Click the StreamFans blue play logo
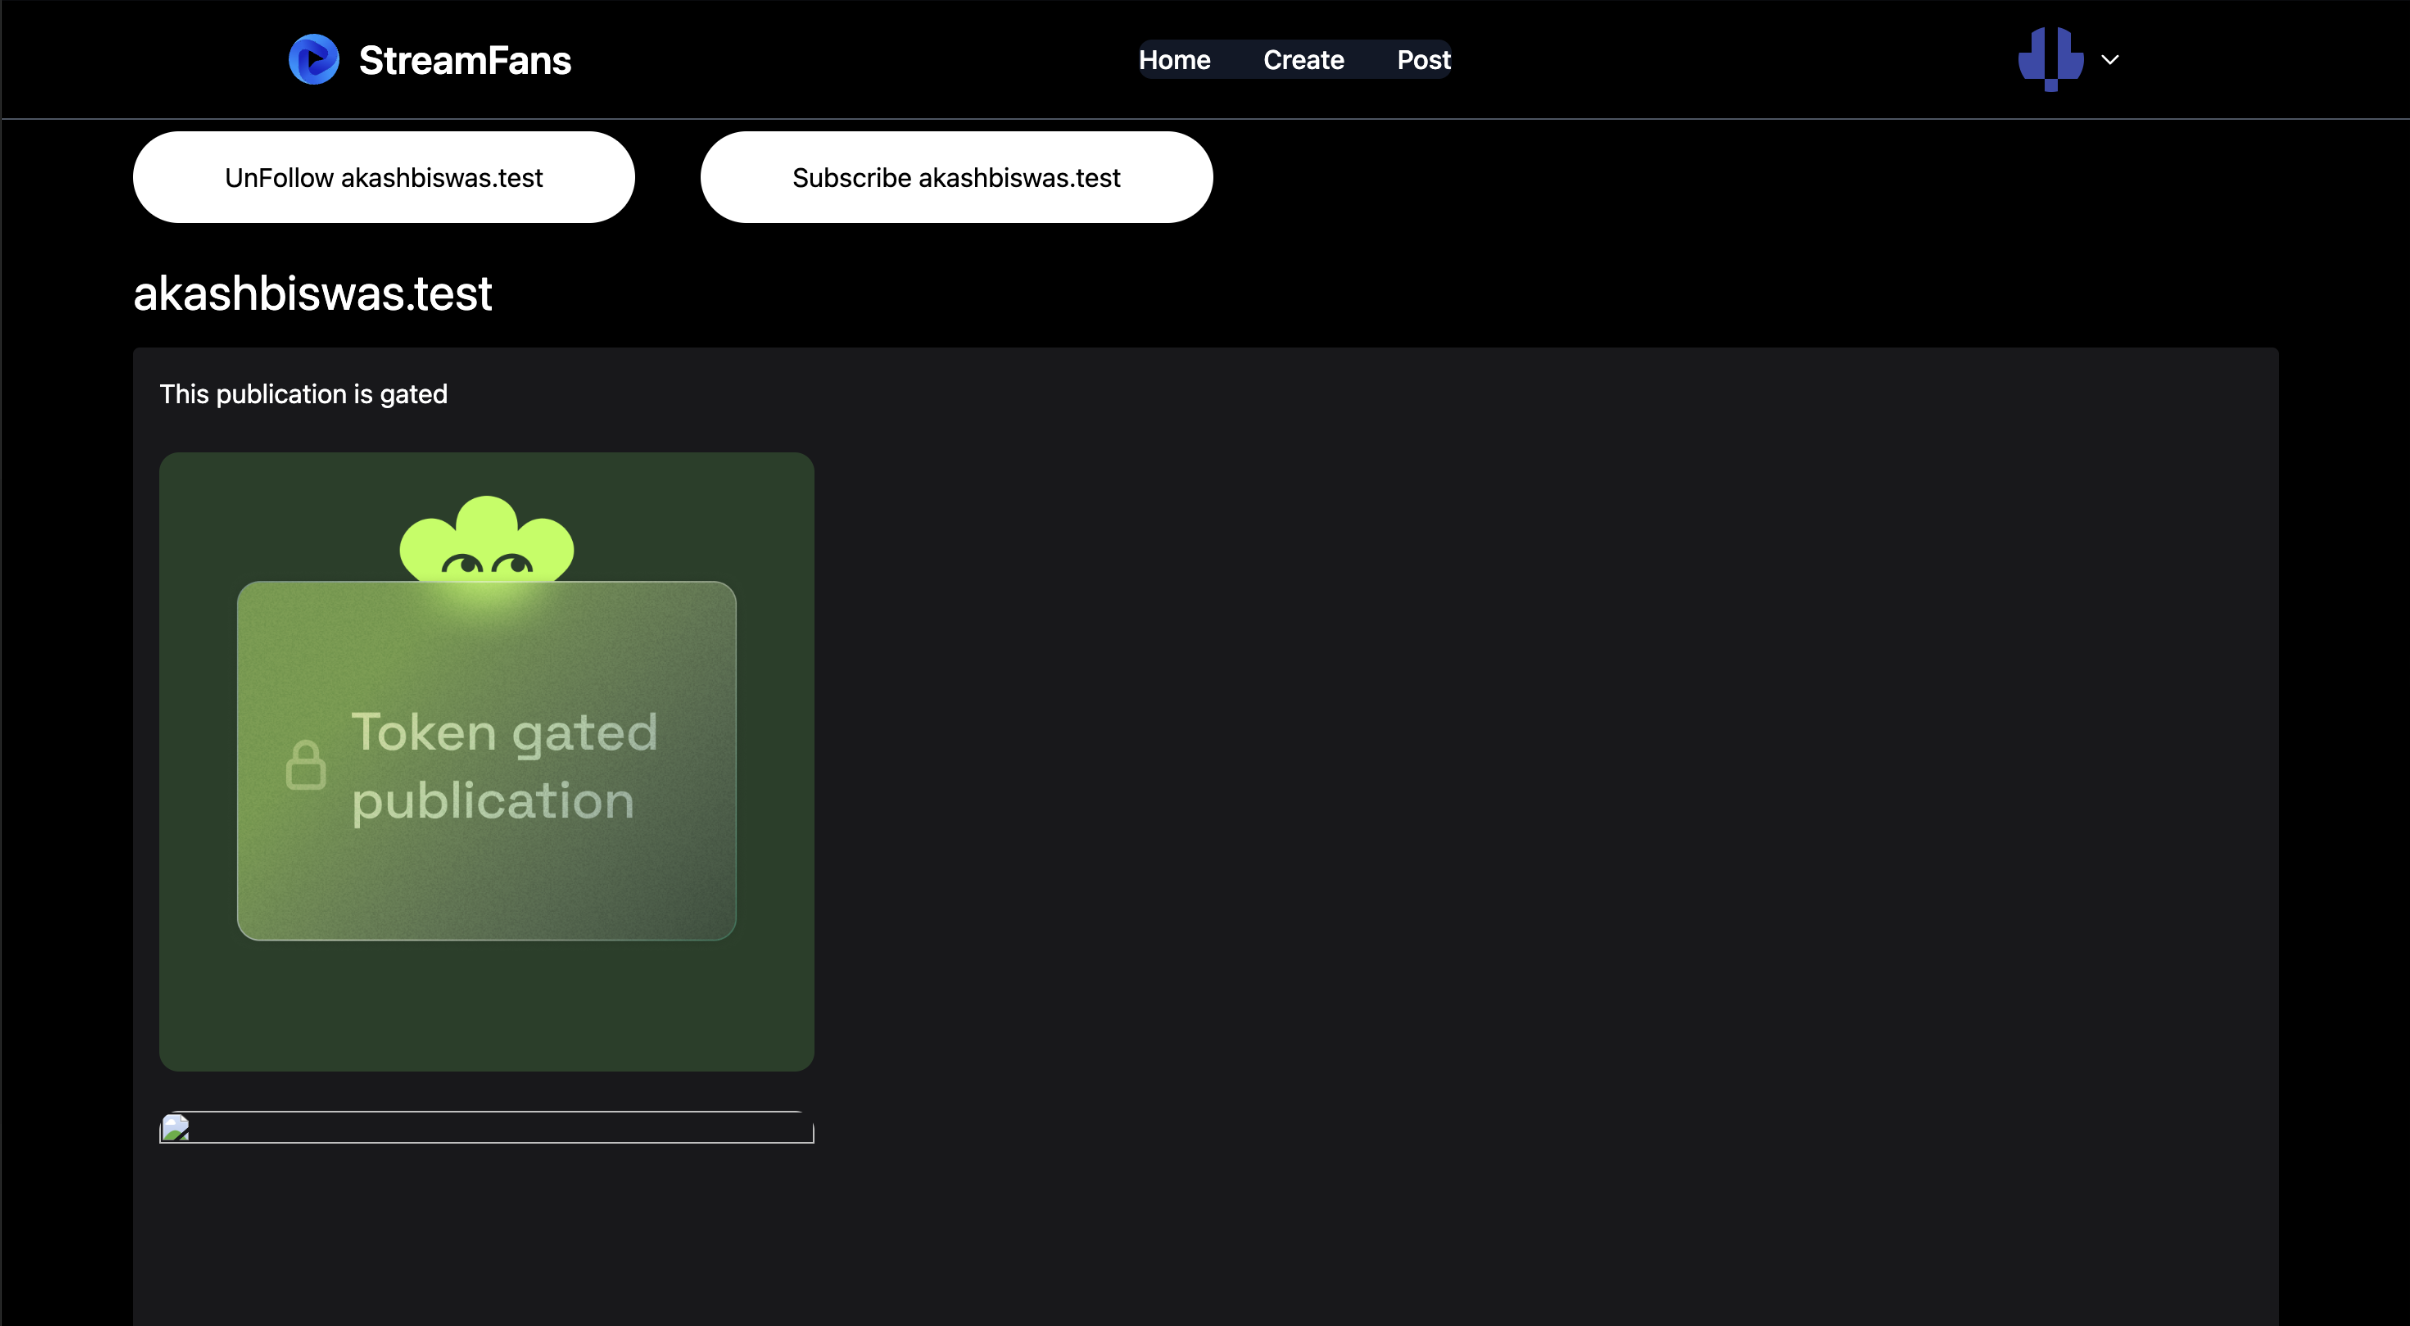The width and height of the screenshot is (2410, 1326). (x=313, y=60)
